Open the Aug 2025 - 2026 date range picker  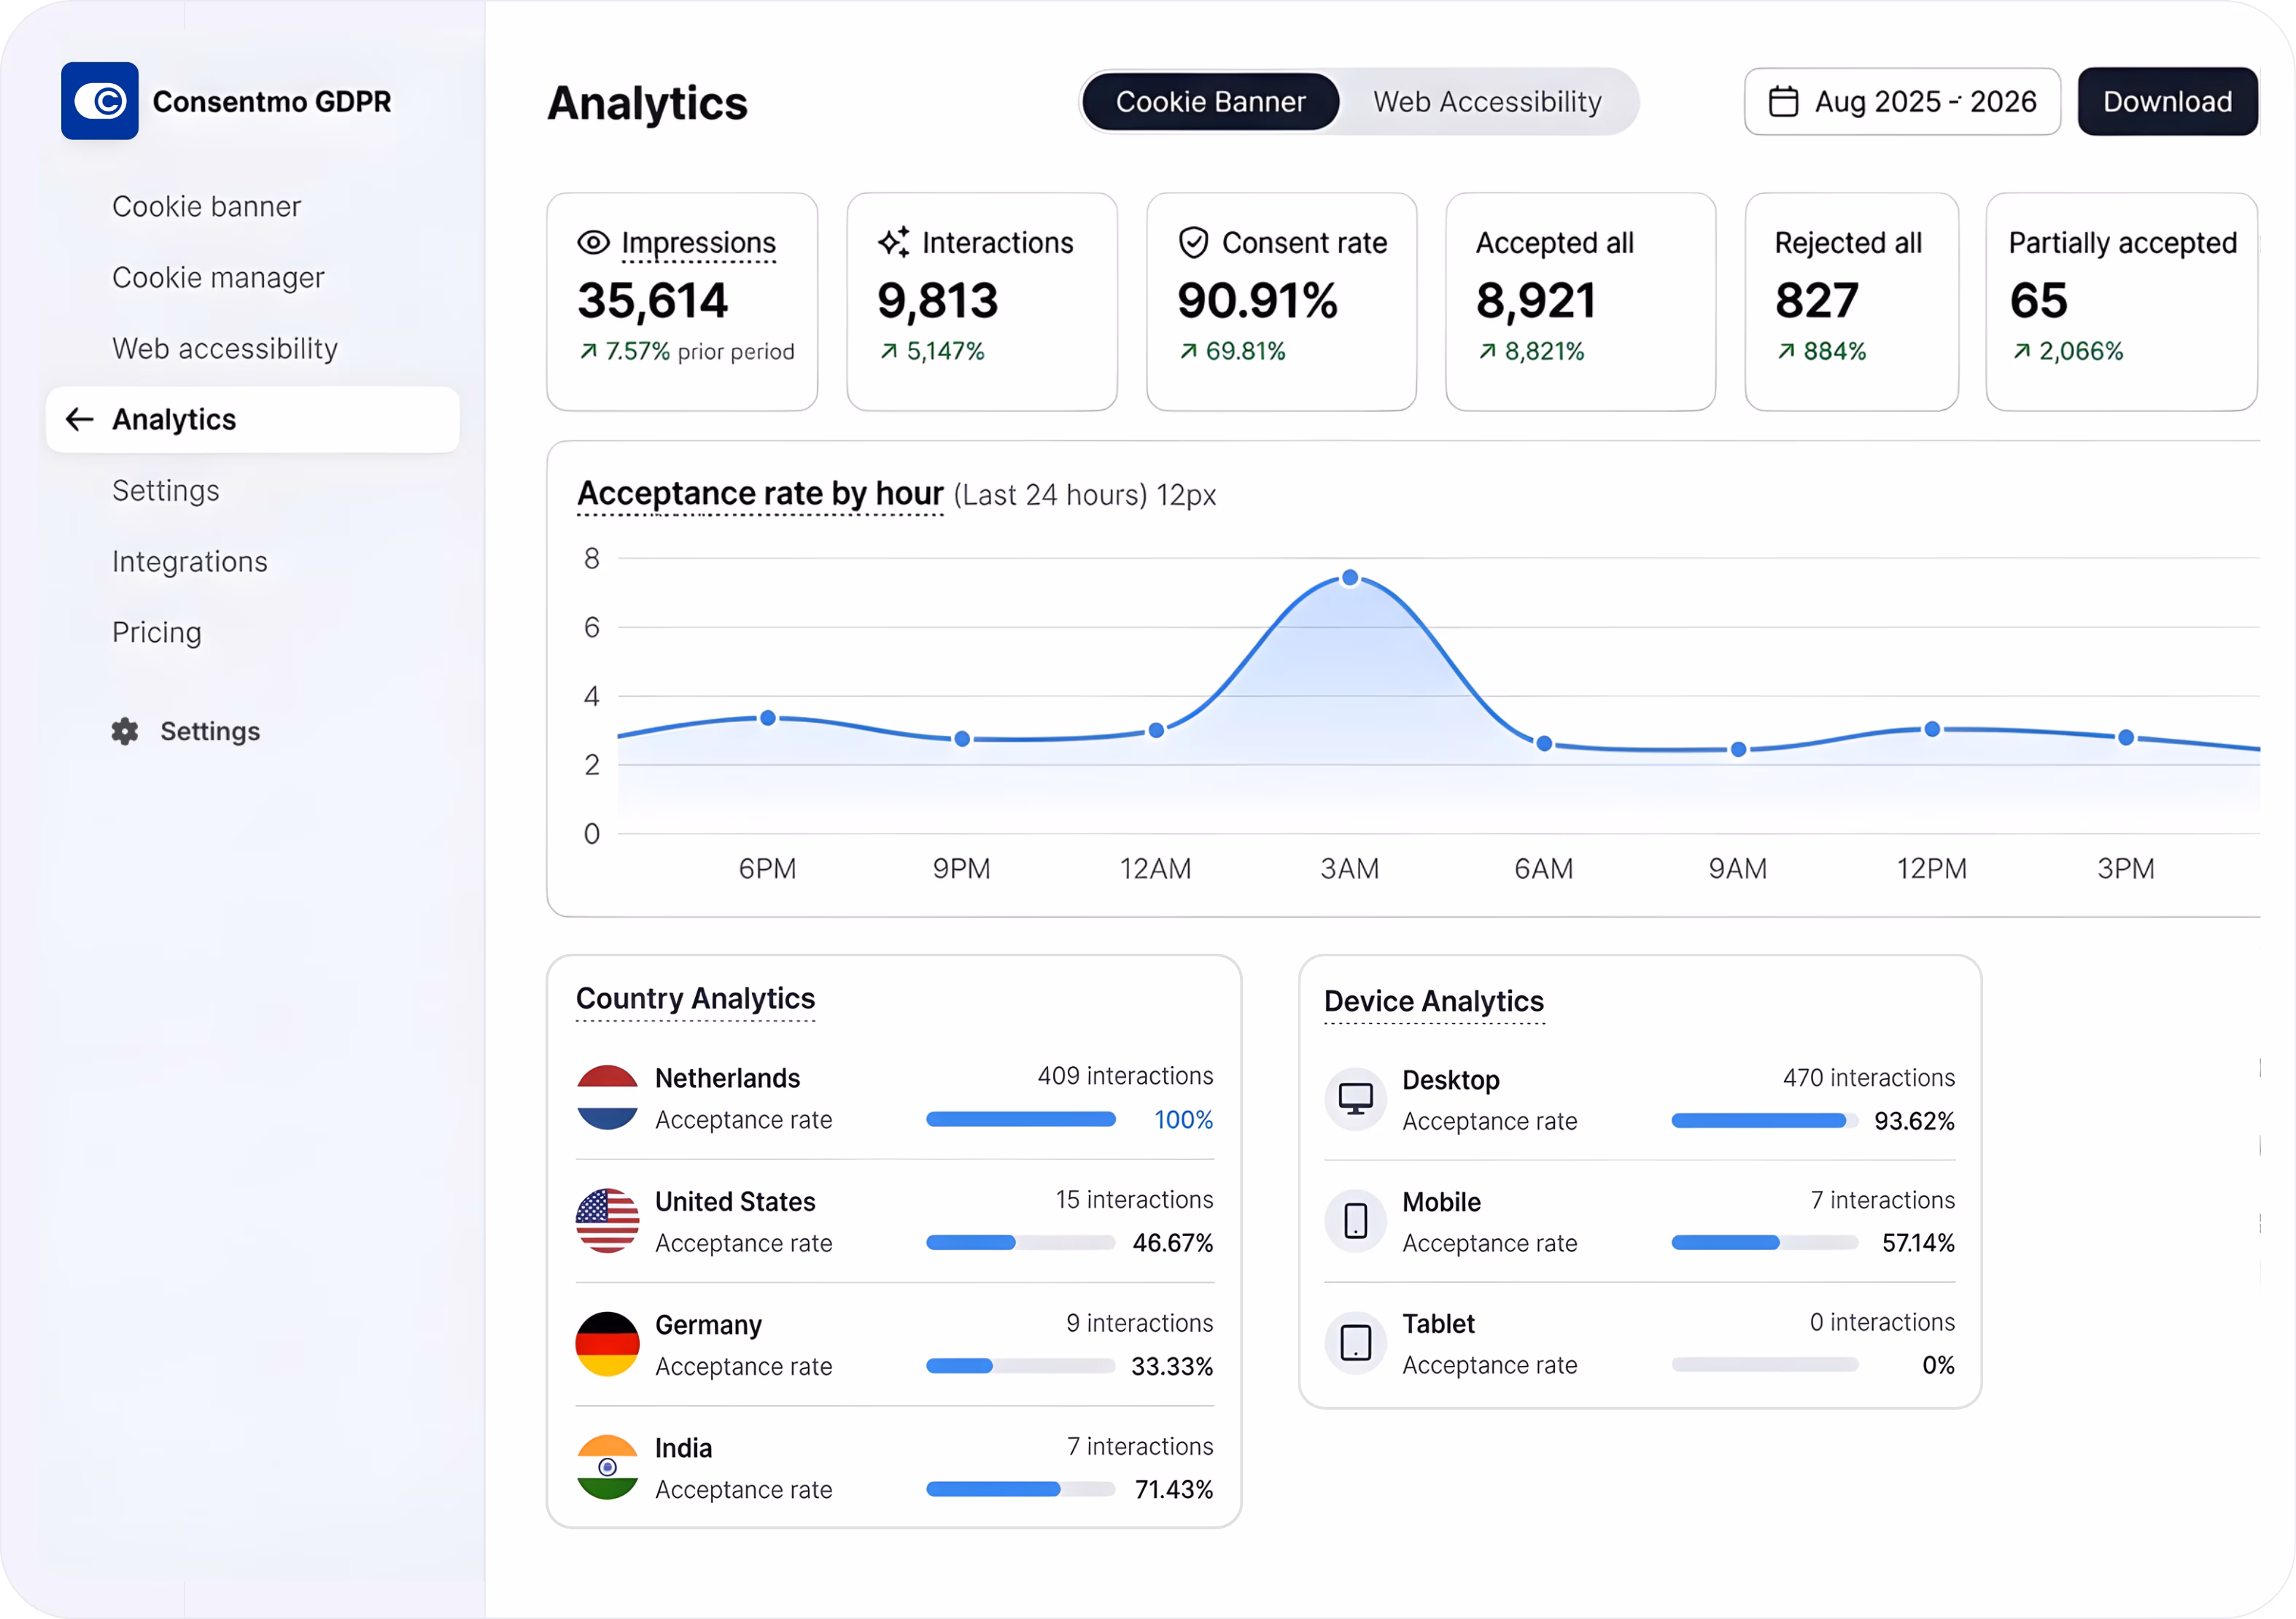point(1902,101)
